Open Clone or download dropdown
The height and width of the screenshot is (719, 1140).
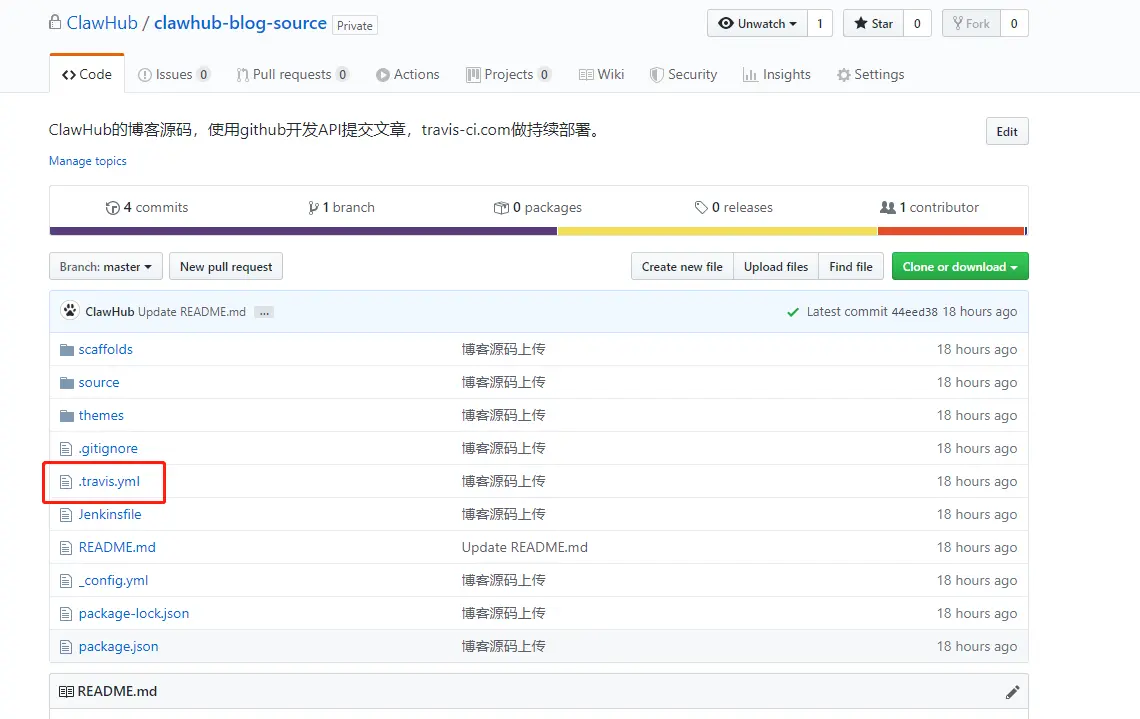pyautogui.click(x=960, y=267)
